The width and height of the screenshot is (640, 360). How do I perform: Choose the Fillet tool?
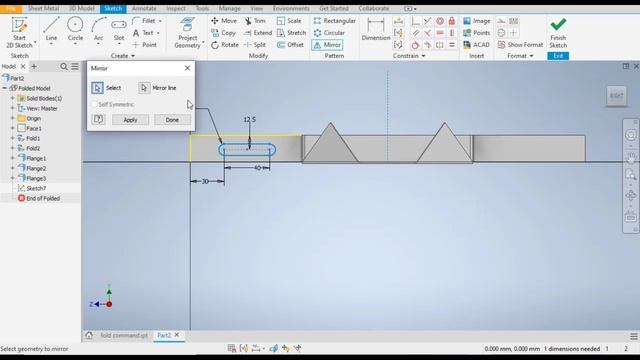coord(147,20)
